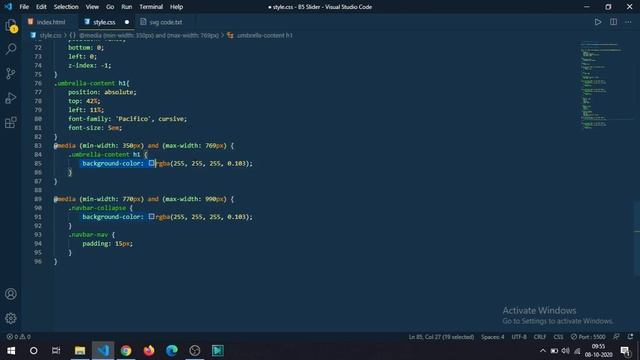
Task: Launch Firefox from taskbar
Action: (149, 351)
